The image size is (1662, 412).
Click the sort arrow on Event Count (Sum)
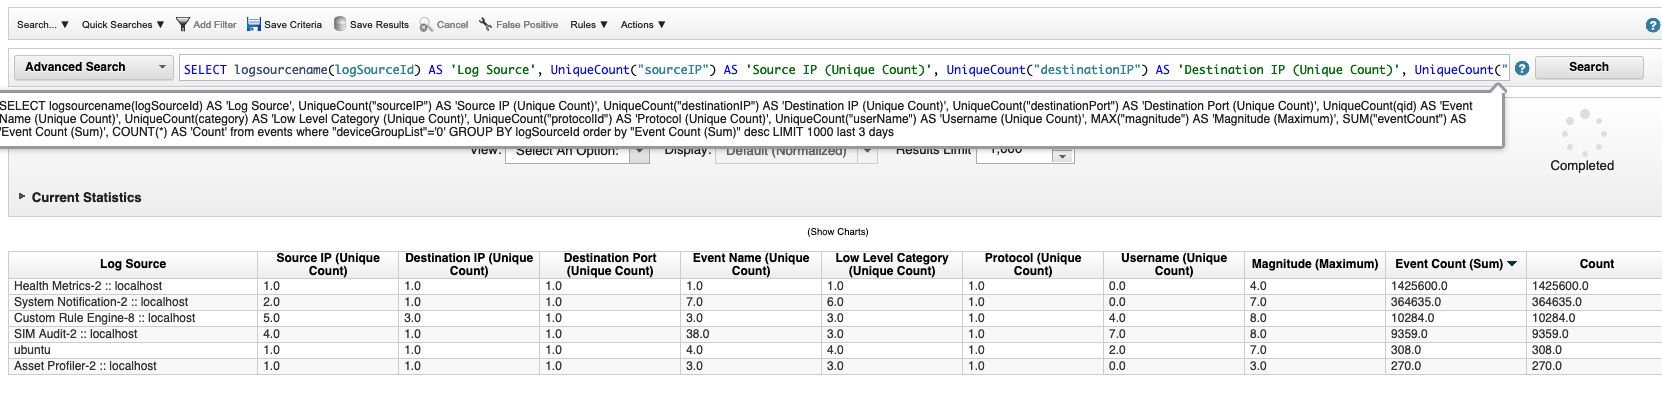1512,264
